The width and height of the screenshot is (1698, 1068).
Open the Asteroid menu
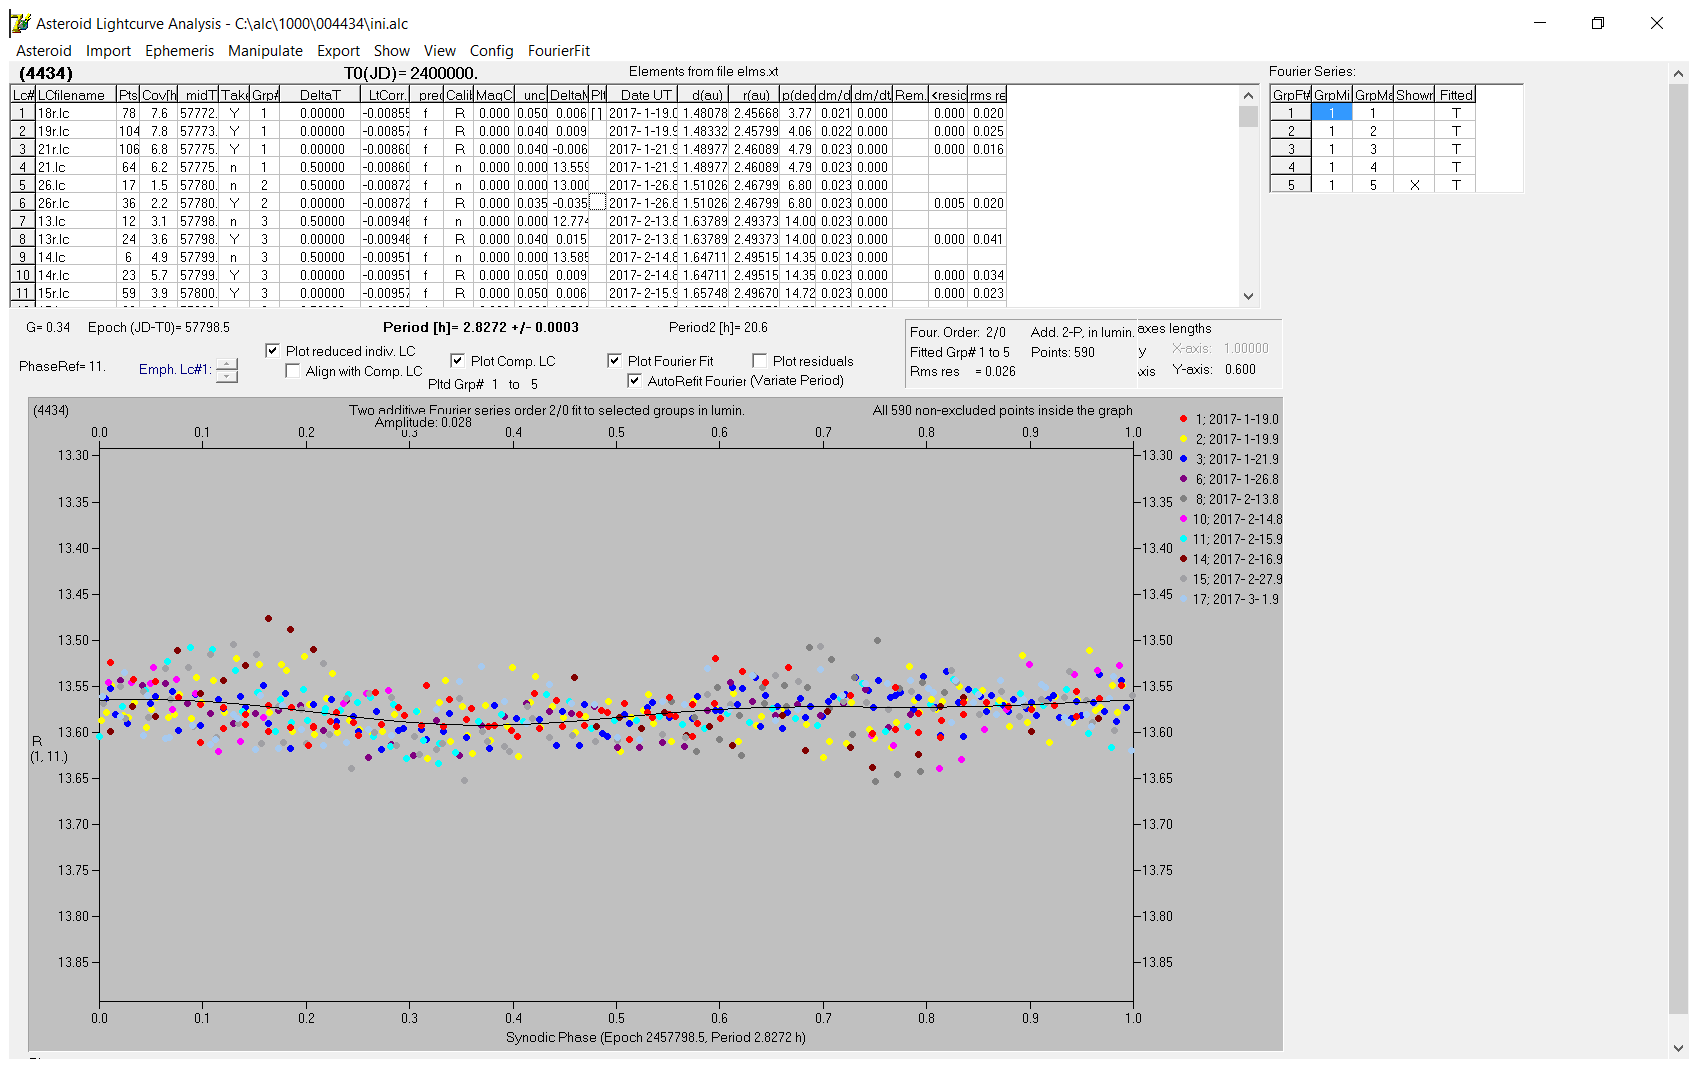pyautogui.click(x=44, y=51)
